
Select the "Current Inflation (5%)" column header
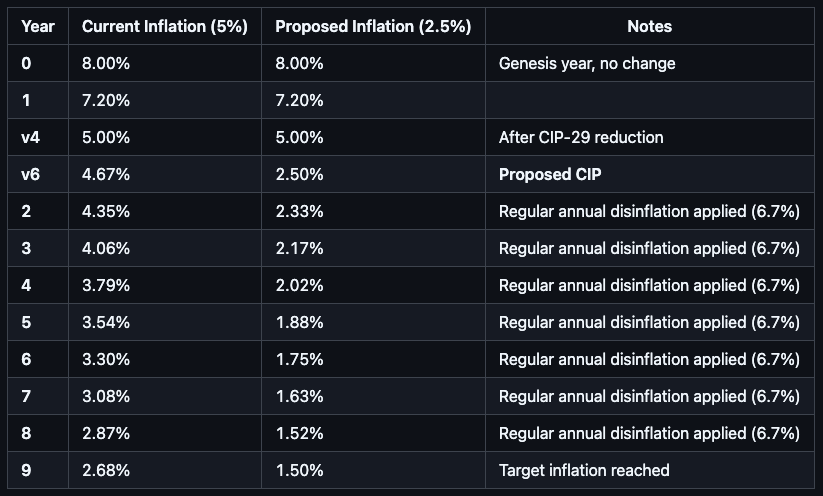(165, 27)
